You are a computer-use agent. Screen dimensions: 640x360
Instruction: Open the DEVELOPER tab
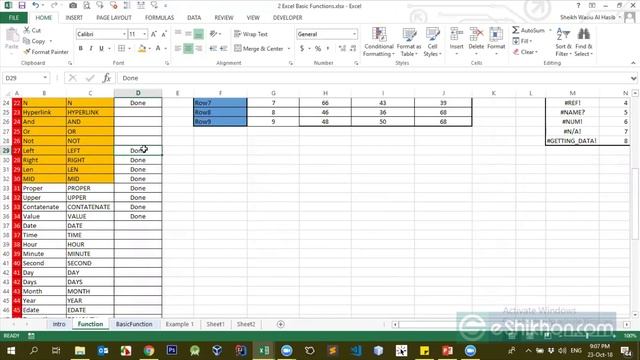point(287,18)
